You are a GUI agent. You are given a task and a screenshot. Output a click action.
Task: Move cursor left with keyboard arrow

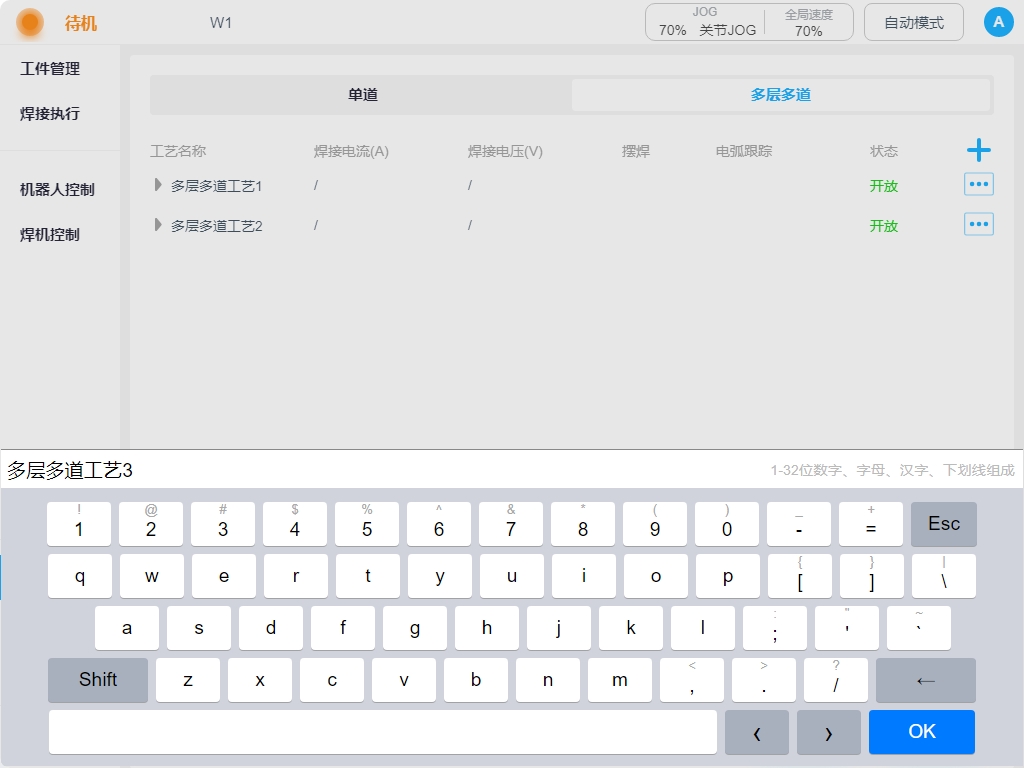click(x=756, y=732)
